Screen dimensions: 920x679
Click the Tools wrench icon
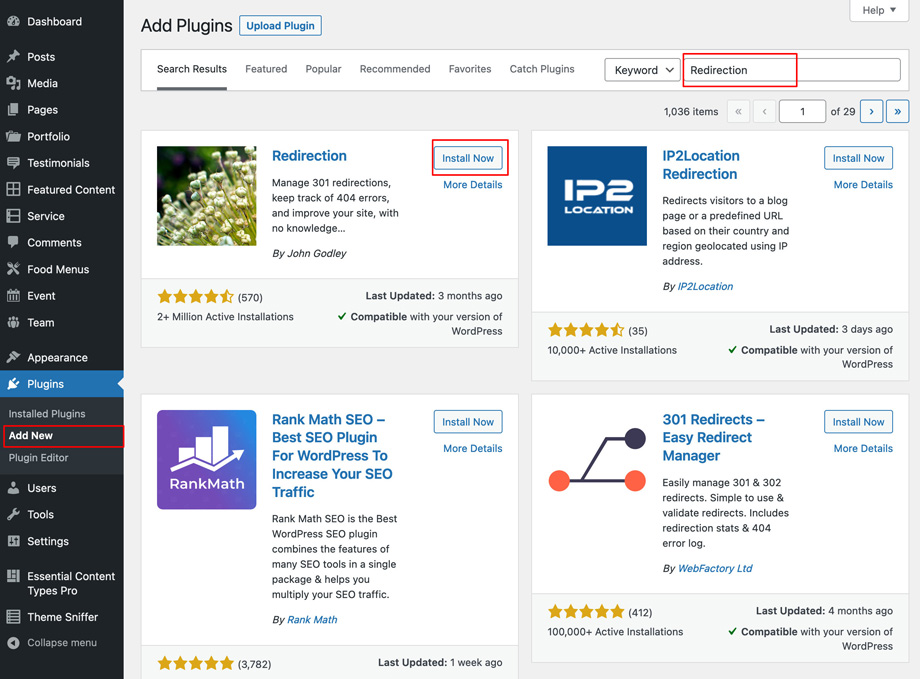point(13,514)
